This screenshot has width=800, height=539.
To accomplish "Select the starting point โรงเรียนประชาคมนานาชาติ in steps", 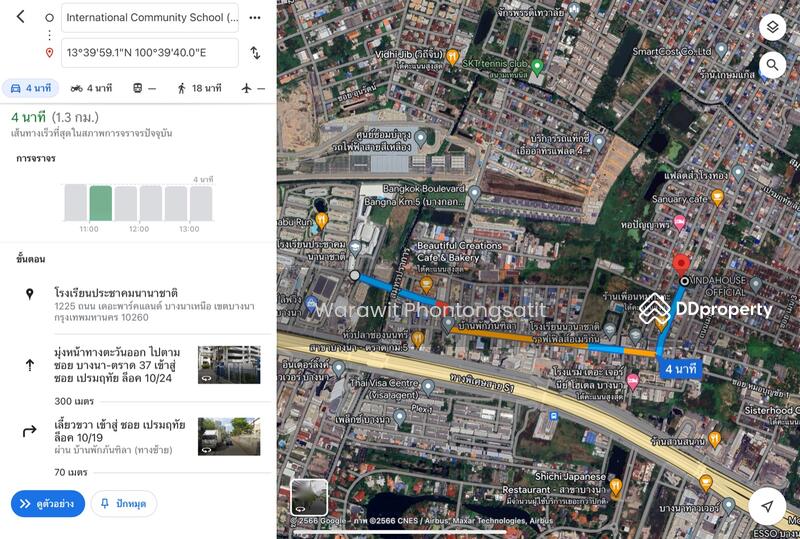I will (x=116, y=293).
